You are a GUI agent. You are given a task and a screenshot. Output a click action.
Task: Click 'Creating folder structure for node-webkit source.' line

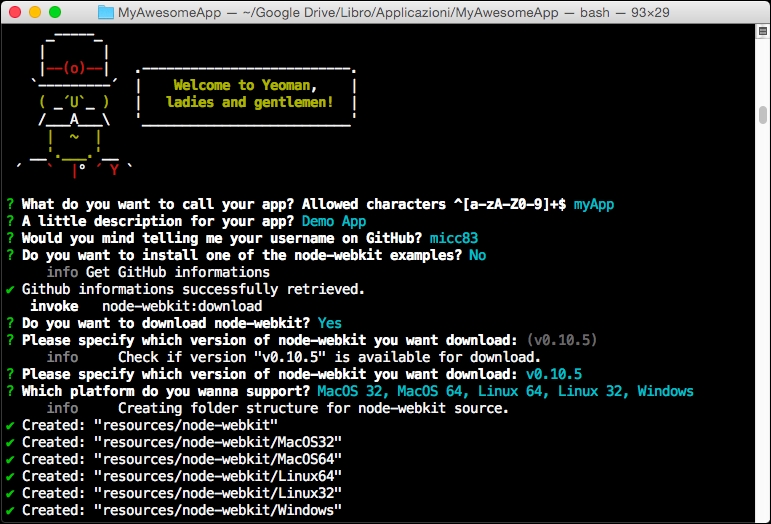(278, 408)
